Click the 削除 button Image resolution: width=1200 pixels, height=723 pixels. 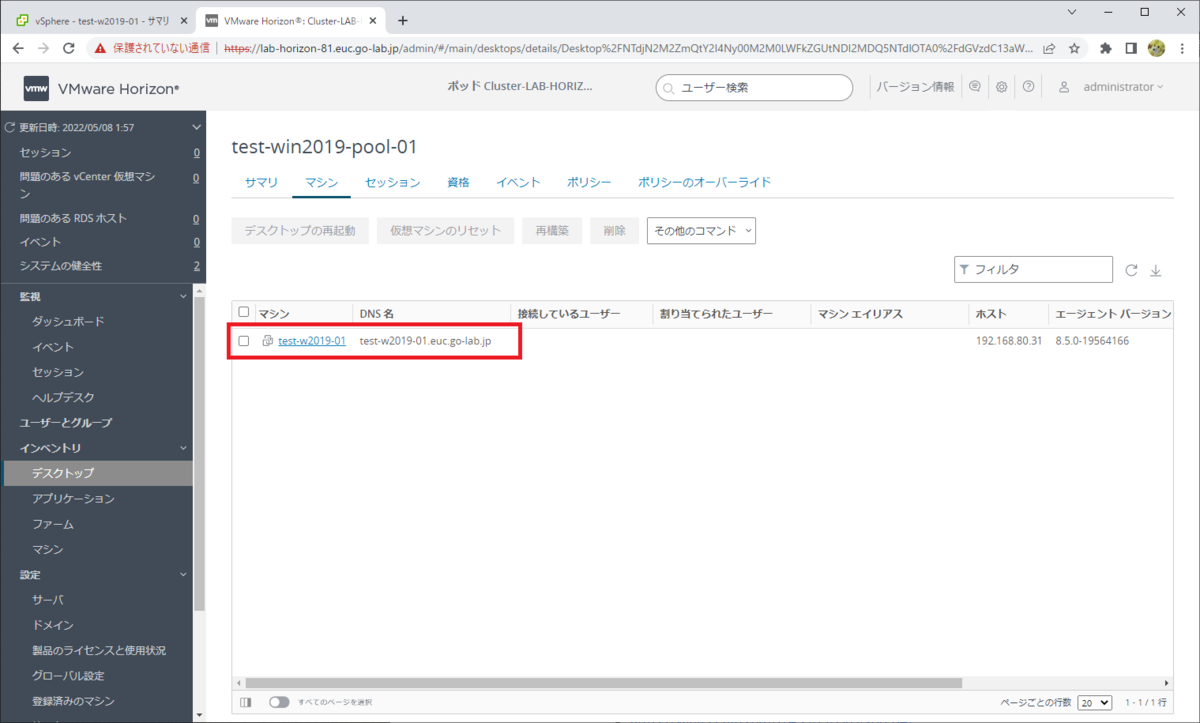(614, 231)
